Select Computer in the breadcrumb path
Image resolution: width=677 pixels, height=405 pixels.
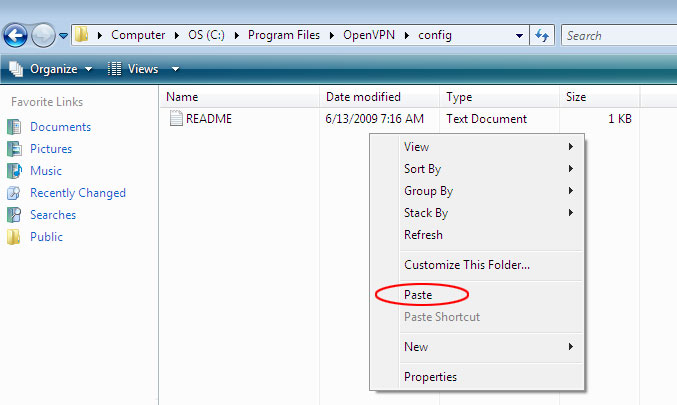coord(138,35)
